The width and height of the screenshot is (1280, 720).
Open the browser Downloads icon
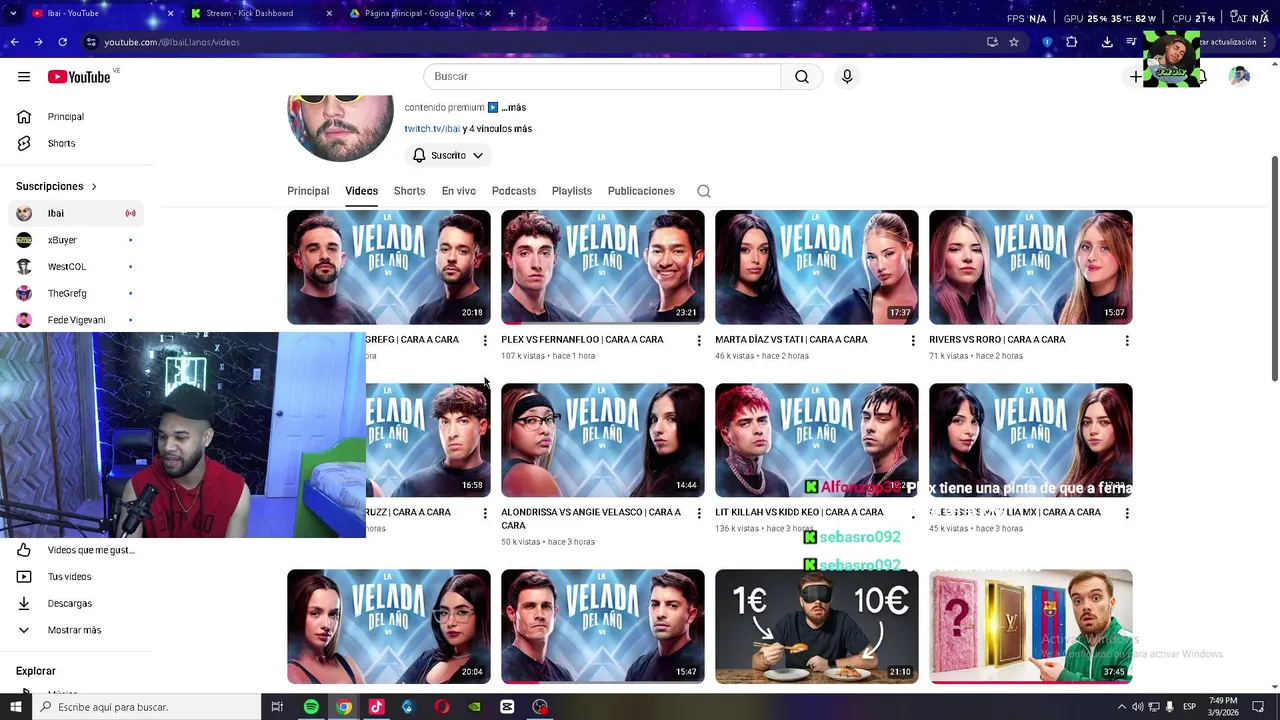(x=1107, y=42)
